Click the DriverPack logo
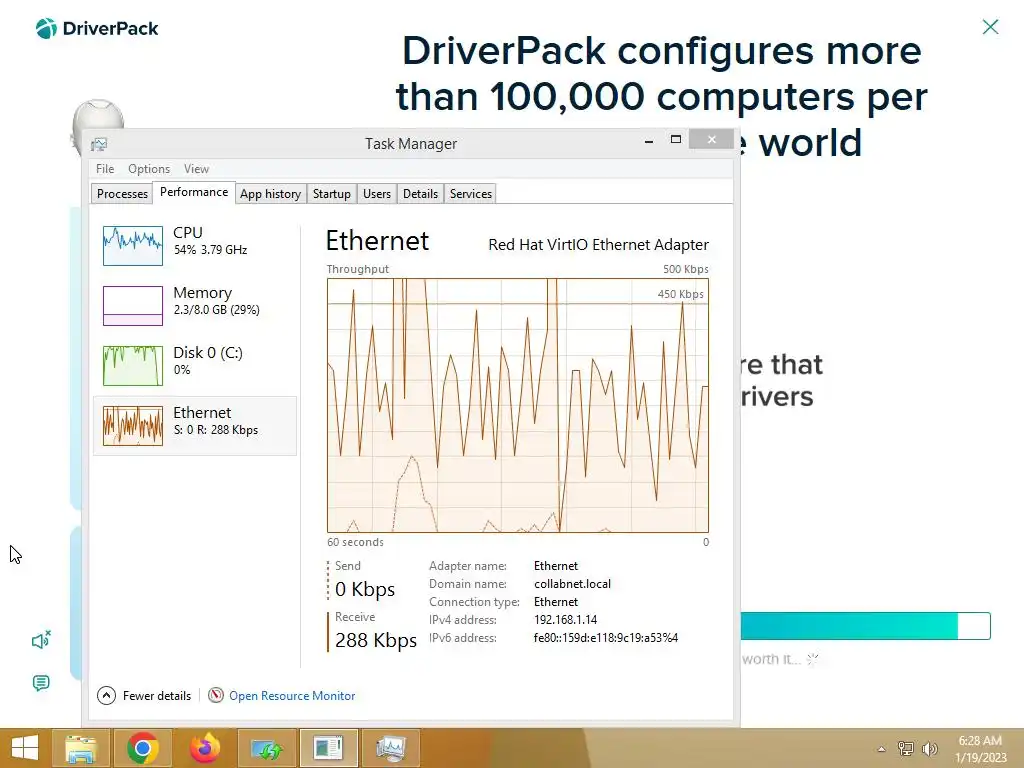The image size is (1024, 768). click(97, 29)
